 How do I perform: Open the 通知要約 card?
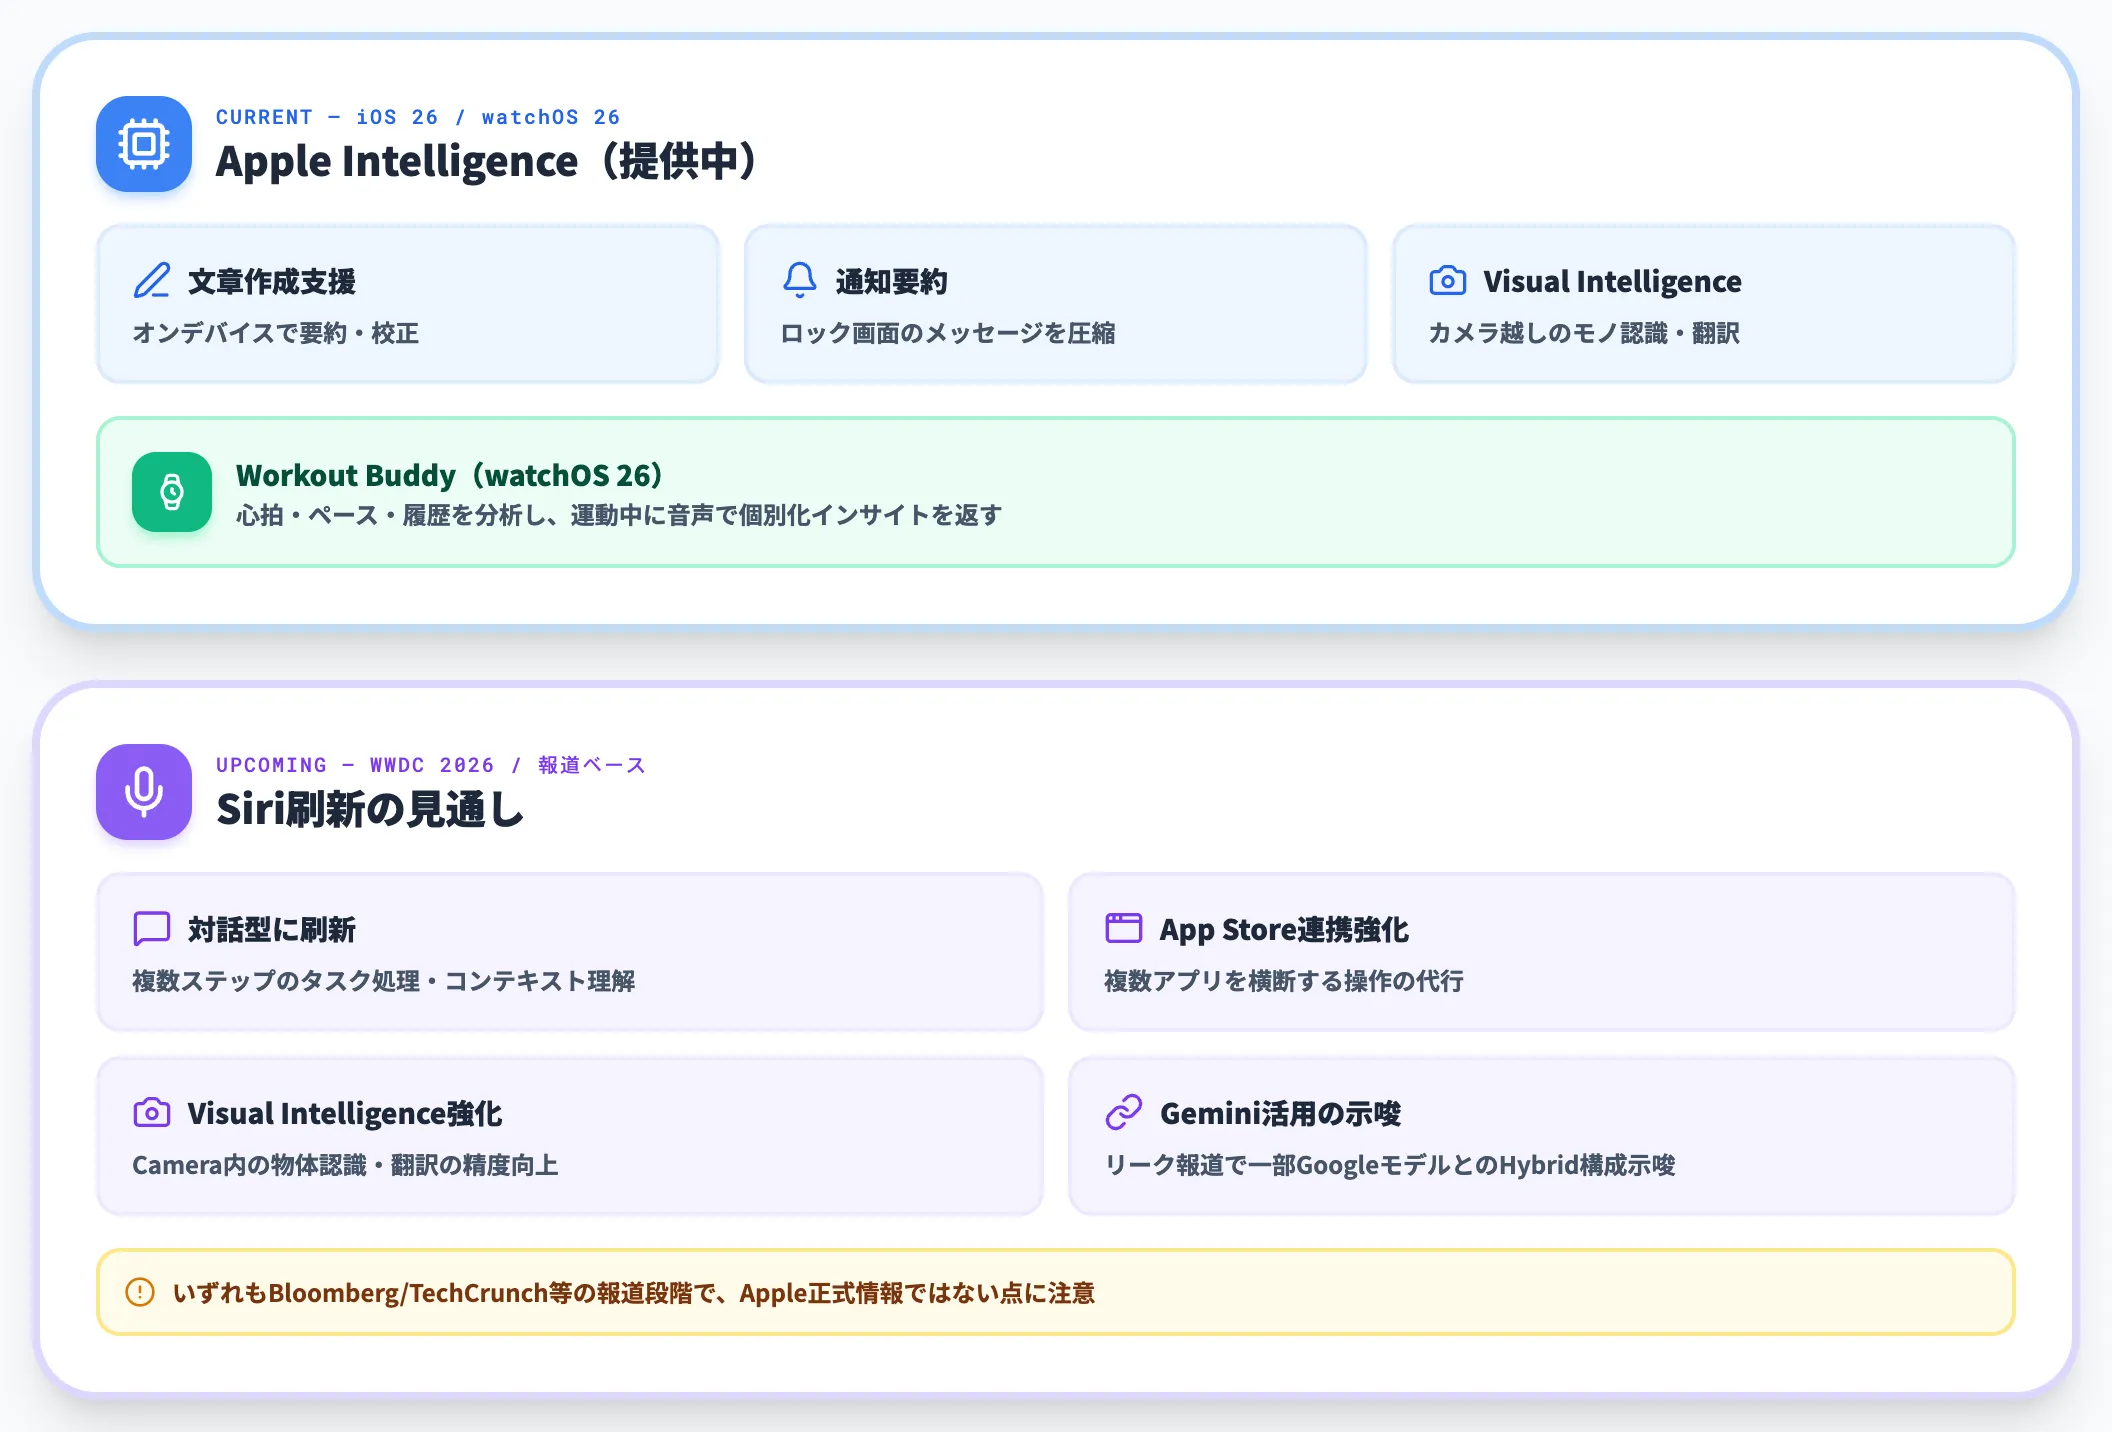pyautogui.click(x=1056, y=304)
